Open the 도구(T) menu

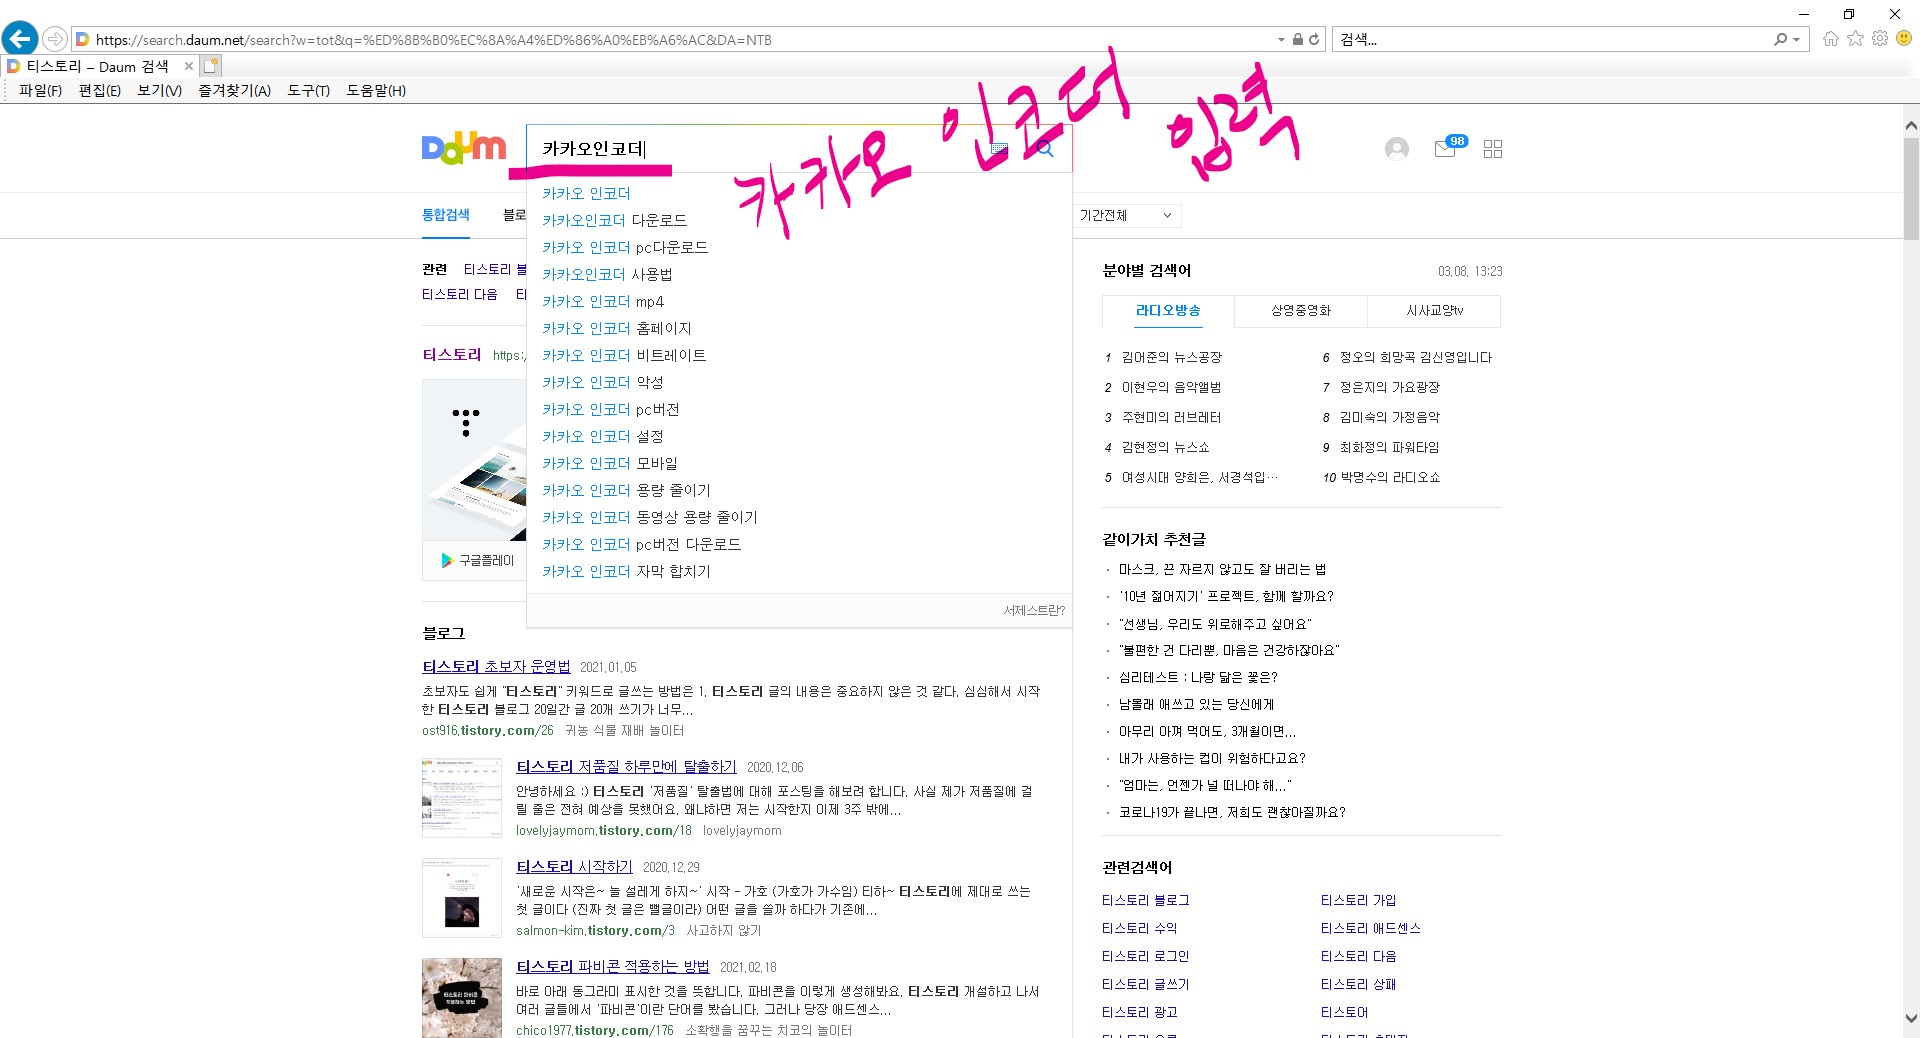tap(309, 90)
